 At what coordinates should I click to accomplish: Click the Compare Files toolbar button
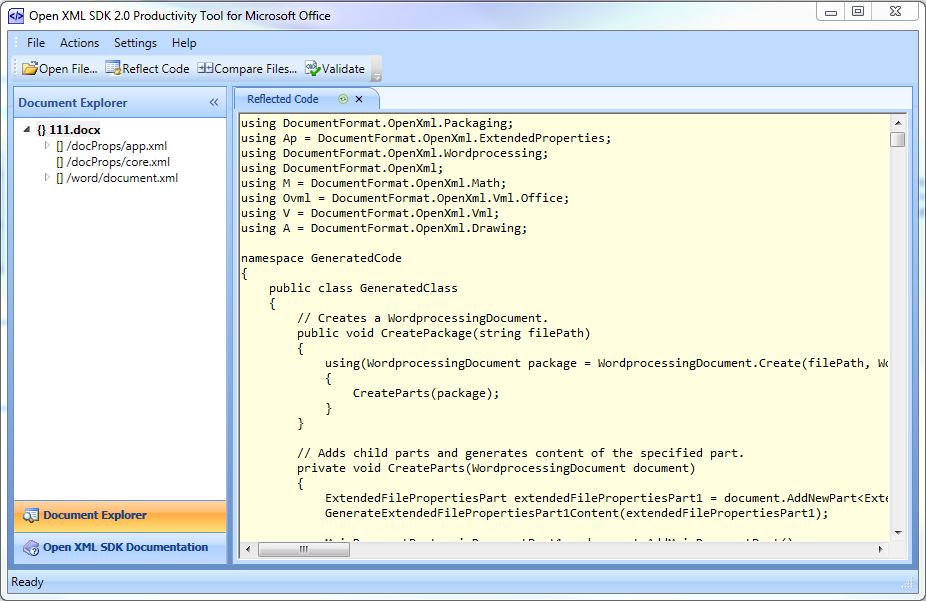coord(247,68)
